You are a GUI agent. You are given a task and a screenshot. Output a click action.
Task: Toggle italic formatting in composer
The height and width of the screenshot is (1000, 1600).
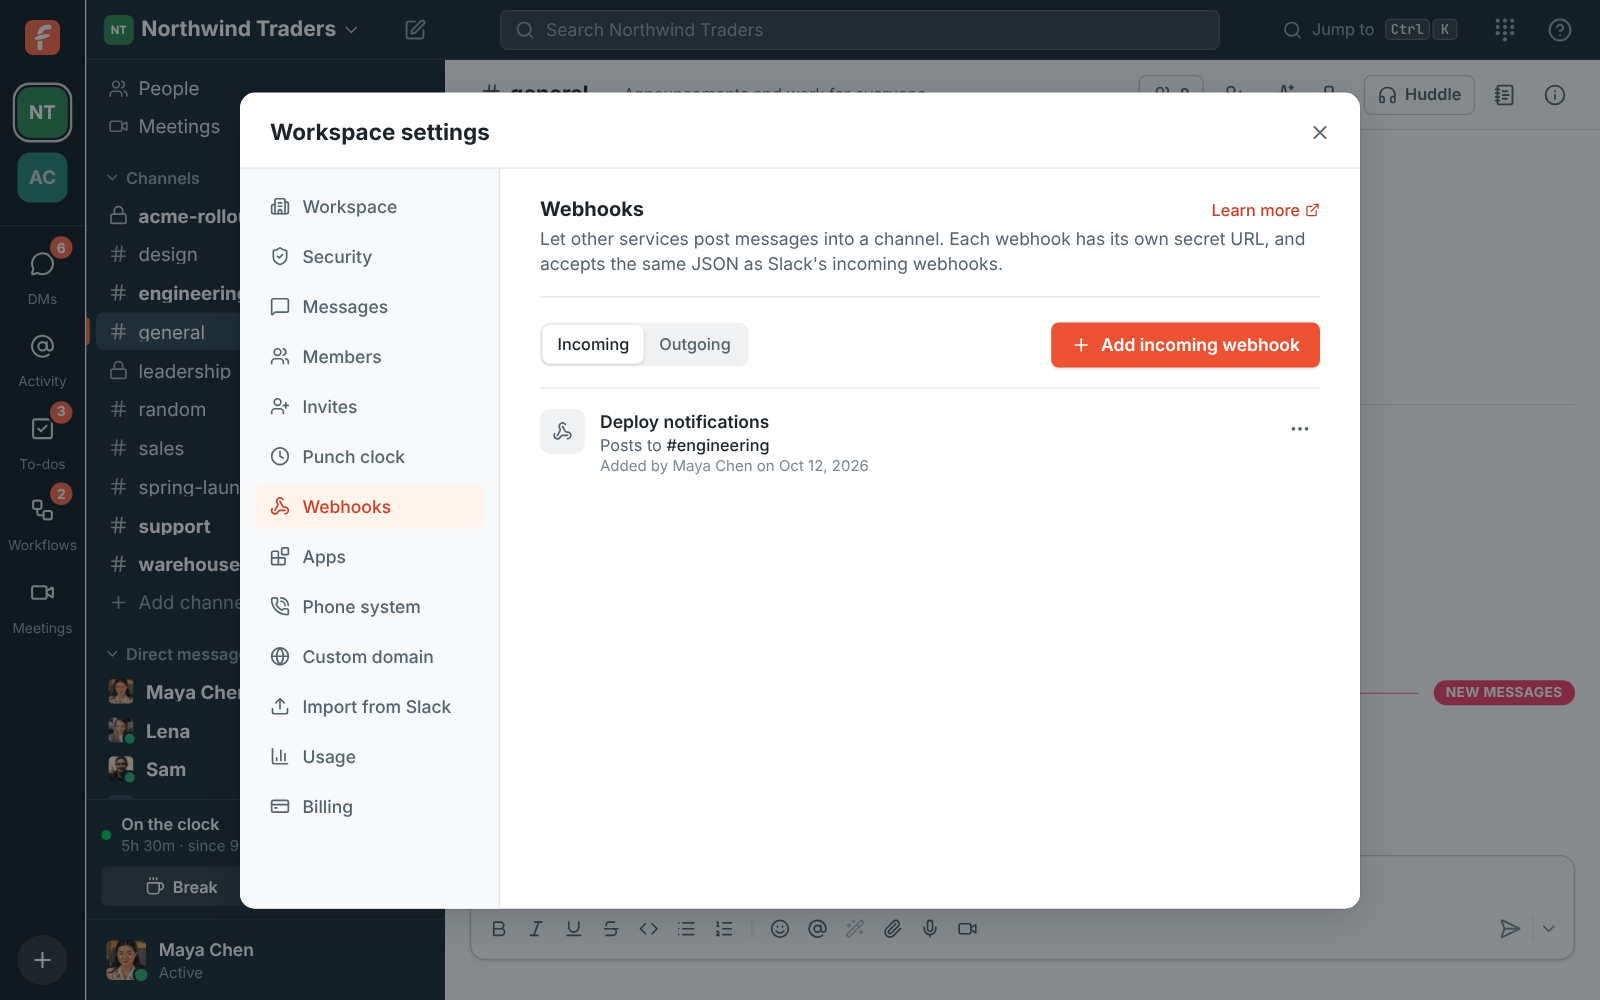tap(536, 929)
